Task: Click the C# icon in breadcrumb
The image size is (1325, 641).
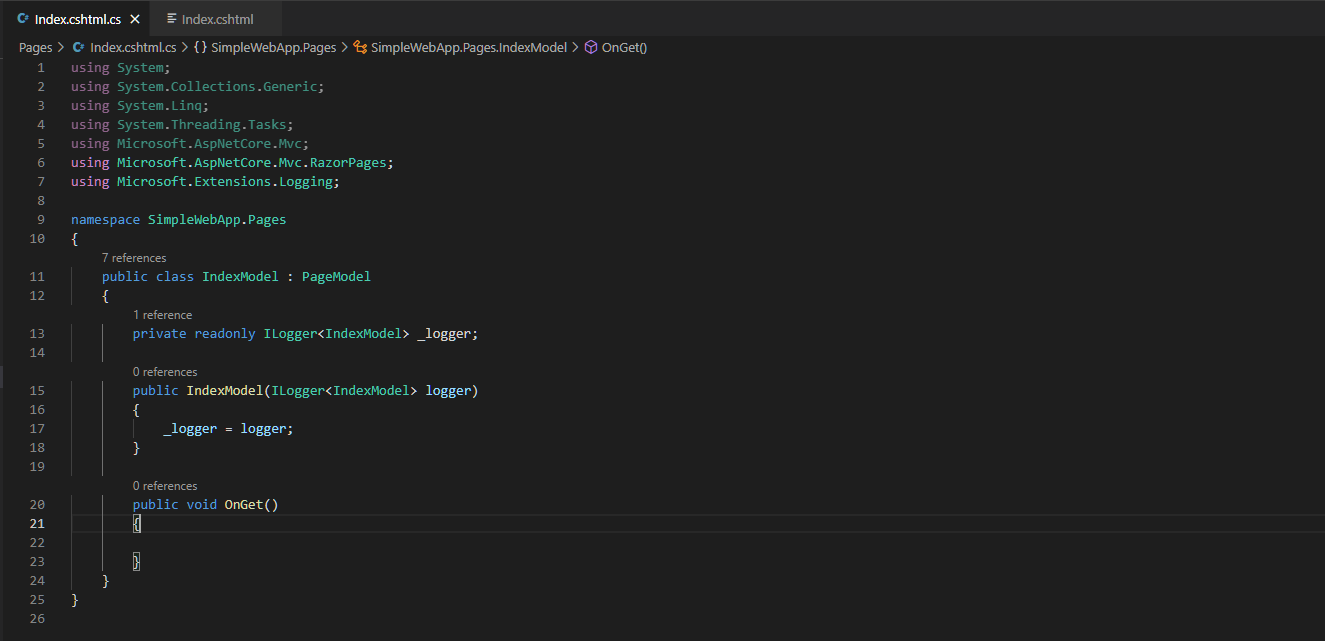Action: [78, 47]
